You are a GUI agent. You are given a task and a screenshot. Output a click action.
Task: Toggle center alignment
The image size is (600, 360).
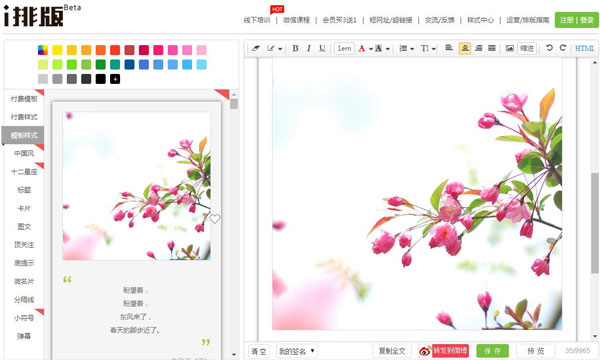[465, 48]
